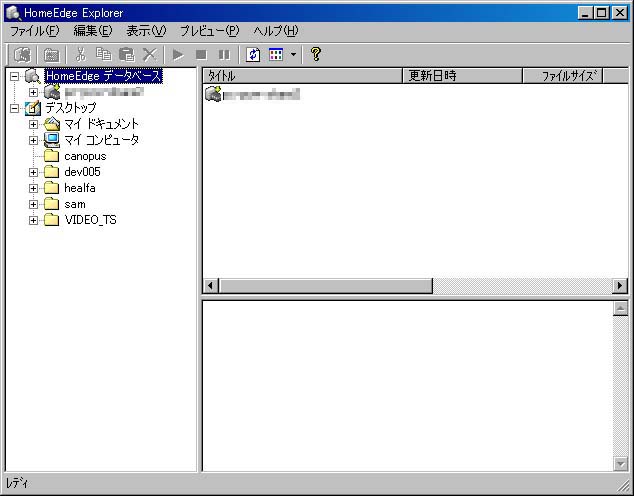Select the healfa folder
634x496 pixels.
coord(80,188)
